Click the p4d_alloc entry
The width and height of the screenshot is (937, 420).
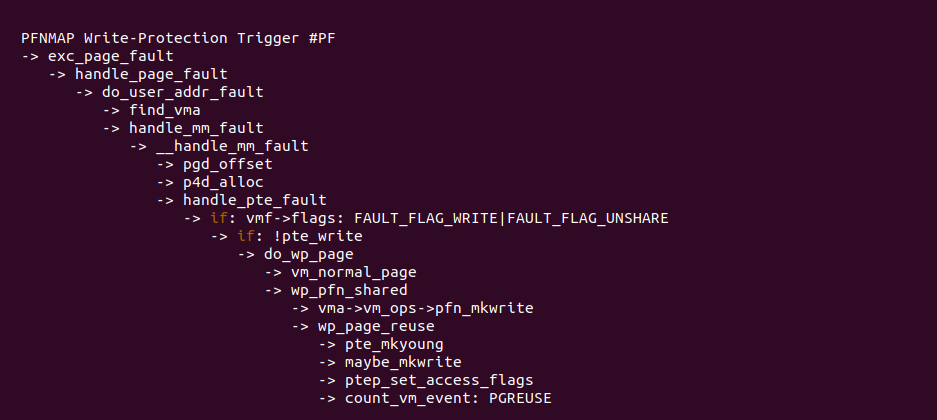[x=223, y=182]
